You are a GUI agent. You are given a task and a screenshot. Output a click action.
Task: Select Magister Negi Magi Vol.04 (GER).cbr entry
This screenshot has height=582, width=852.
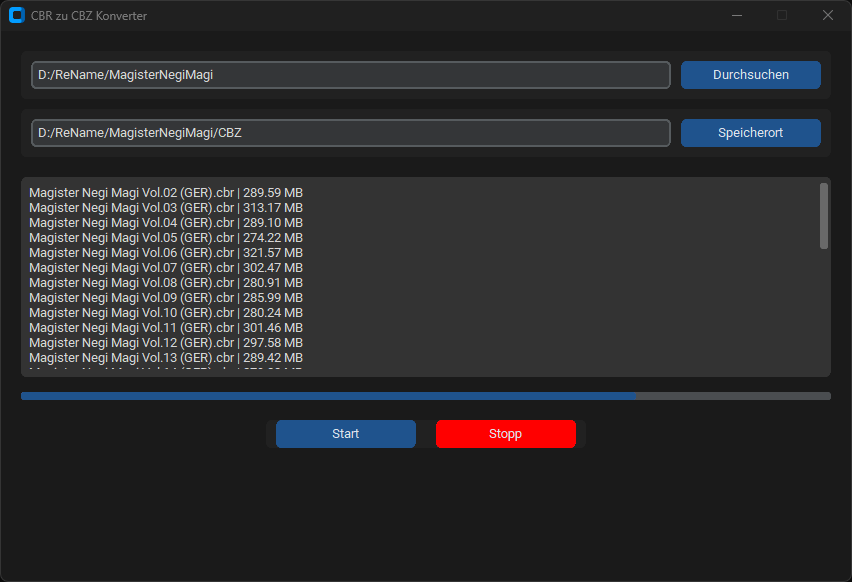(166, 223)
